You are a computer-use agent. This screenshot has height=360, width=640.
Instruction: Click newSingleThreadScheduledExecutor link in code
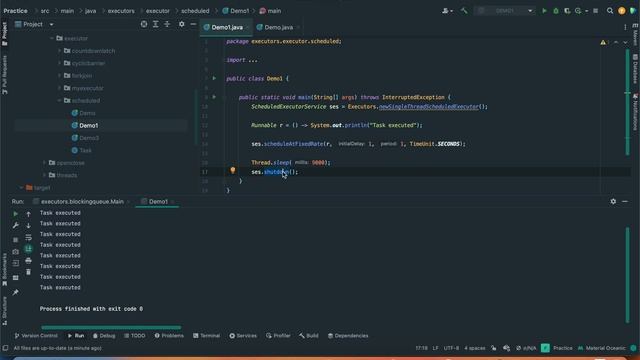[x=429, y=107]
